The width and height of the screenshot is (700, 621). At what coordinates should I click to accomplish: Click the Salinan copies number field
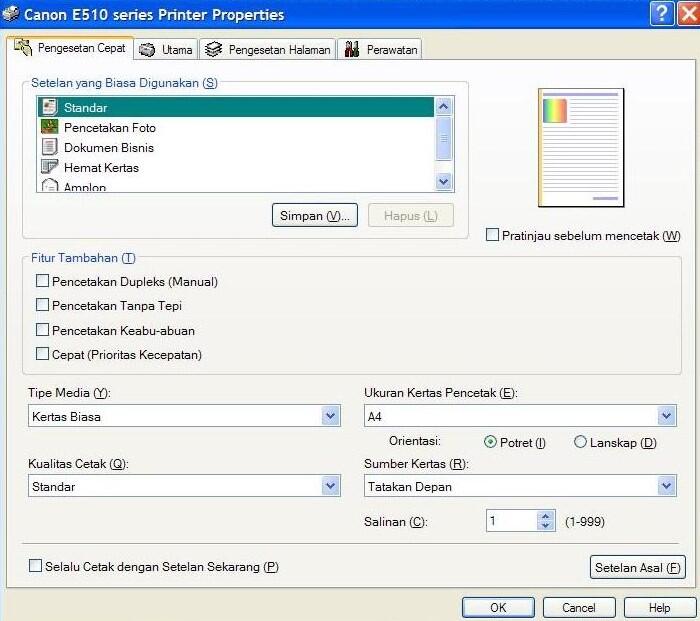[512, 521]
